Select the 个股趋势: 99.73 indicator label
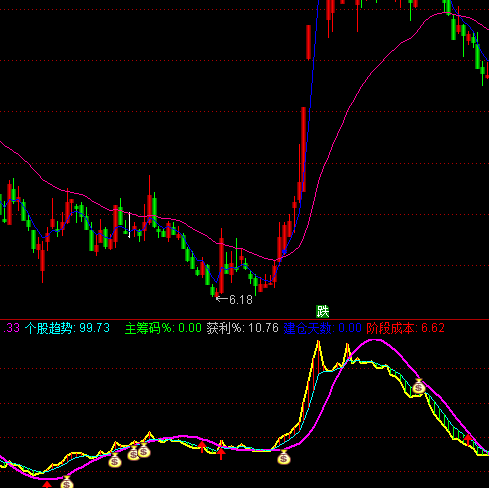Image resolution: width=489 pixels, height=488 pixels. click(67, 328)
